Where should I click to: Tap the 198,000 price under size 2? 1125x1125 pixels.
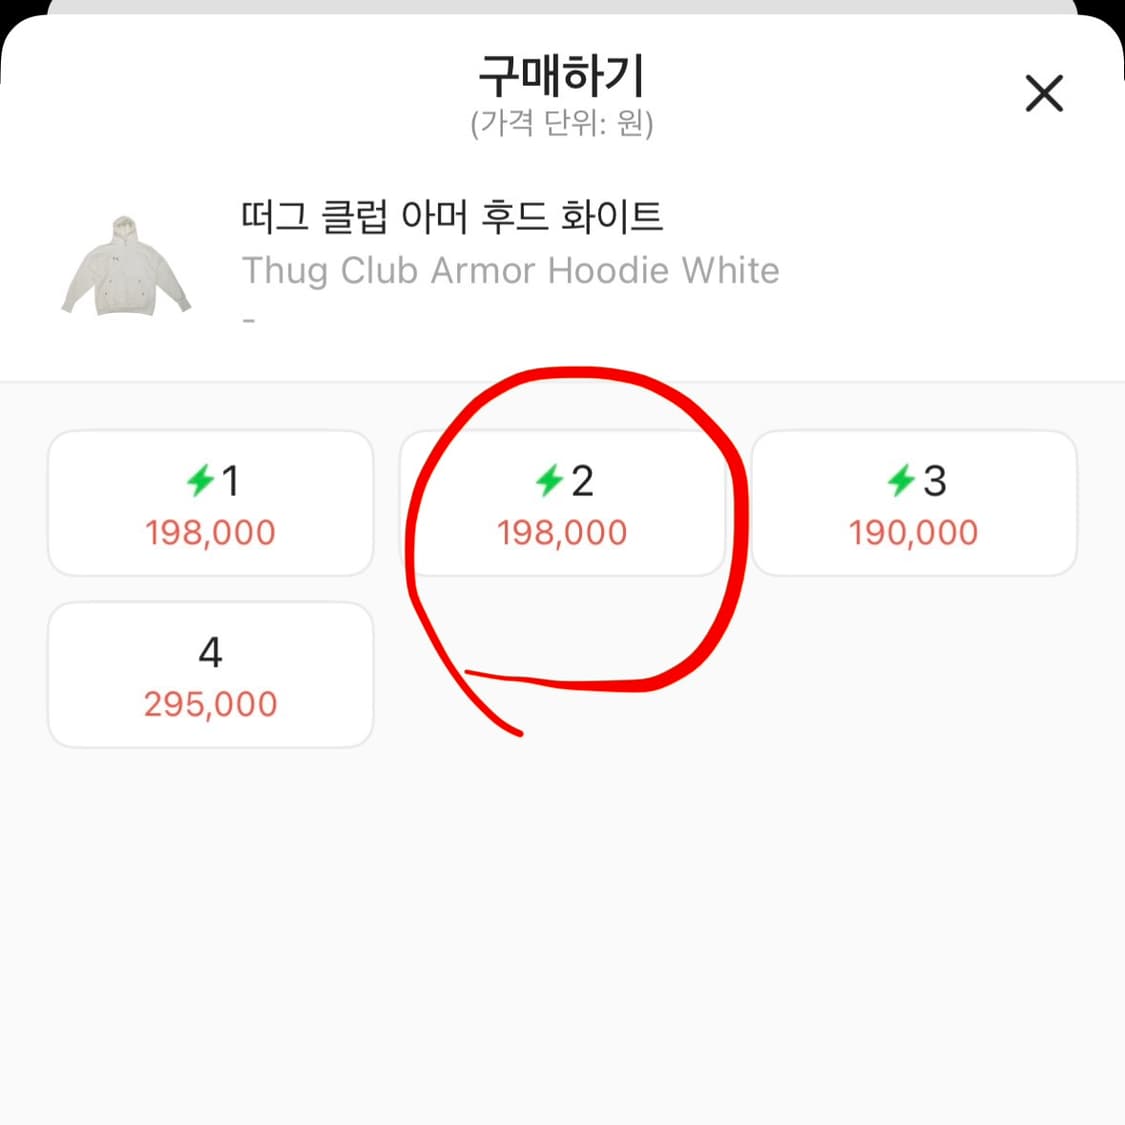(x=563, y=533)
